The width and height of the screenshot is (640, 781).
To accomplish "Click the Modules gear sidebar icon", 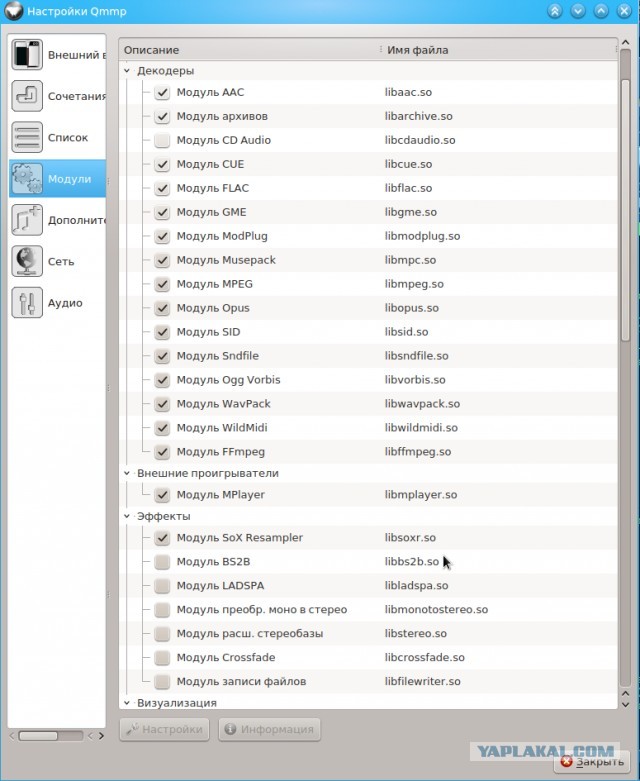I will 27,179.
